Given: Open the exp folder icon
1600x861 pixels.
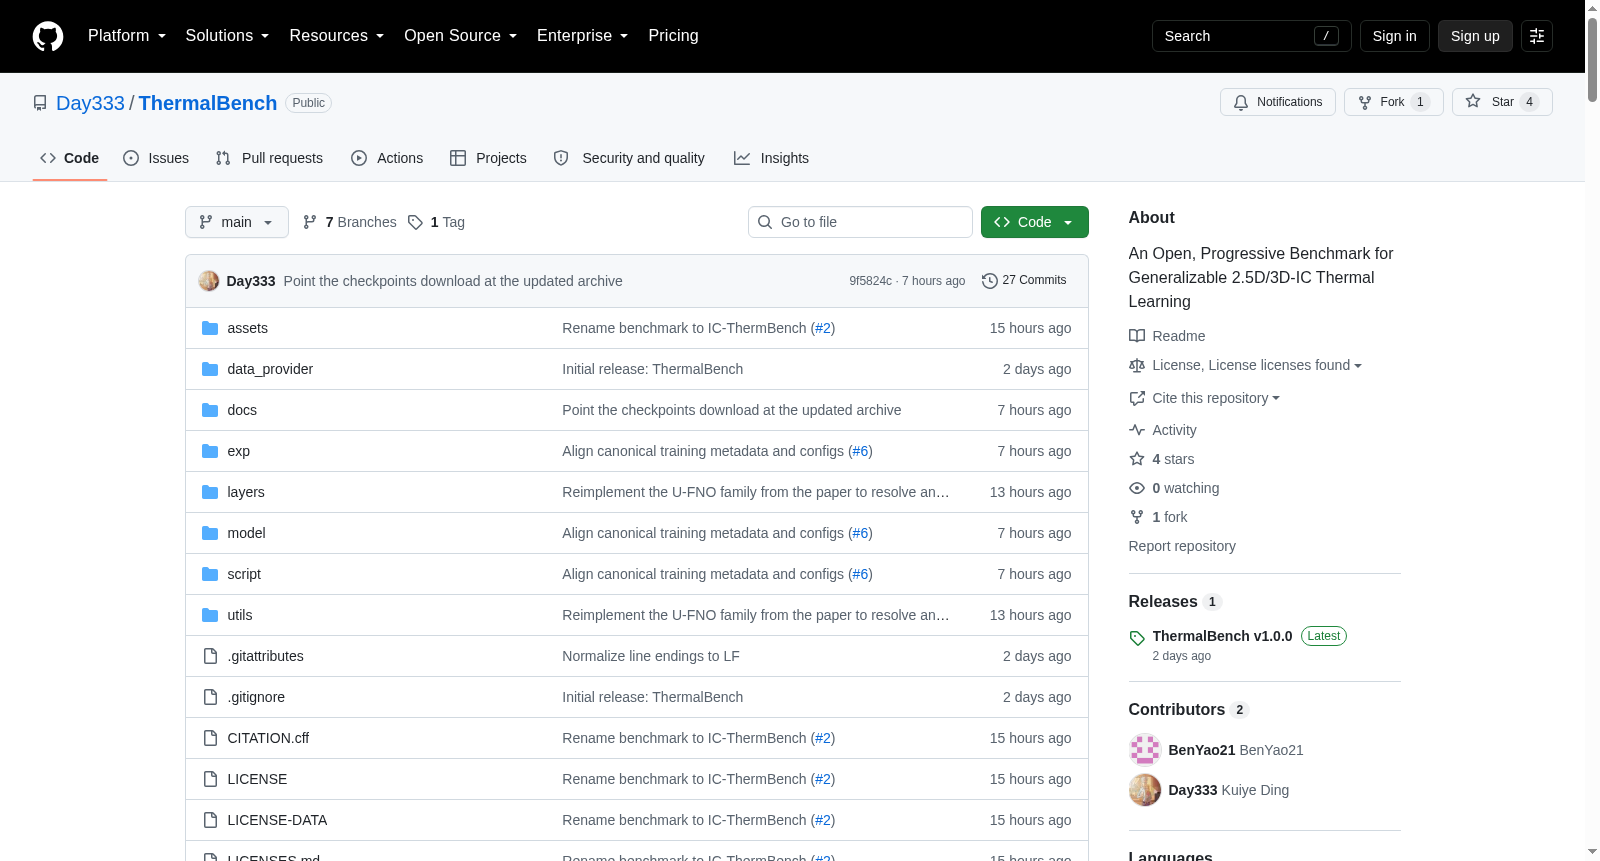Looking at the screenshot, I should 210,451.
